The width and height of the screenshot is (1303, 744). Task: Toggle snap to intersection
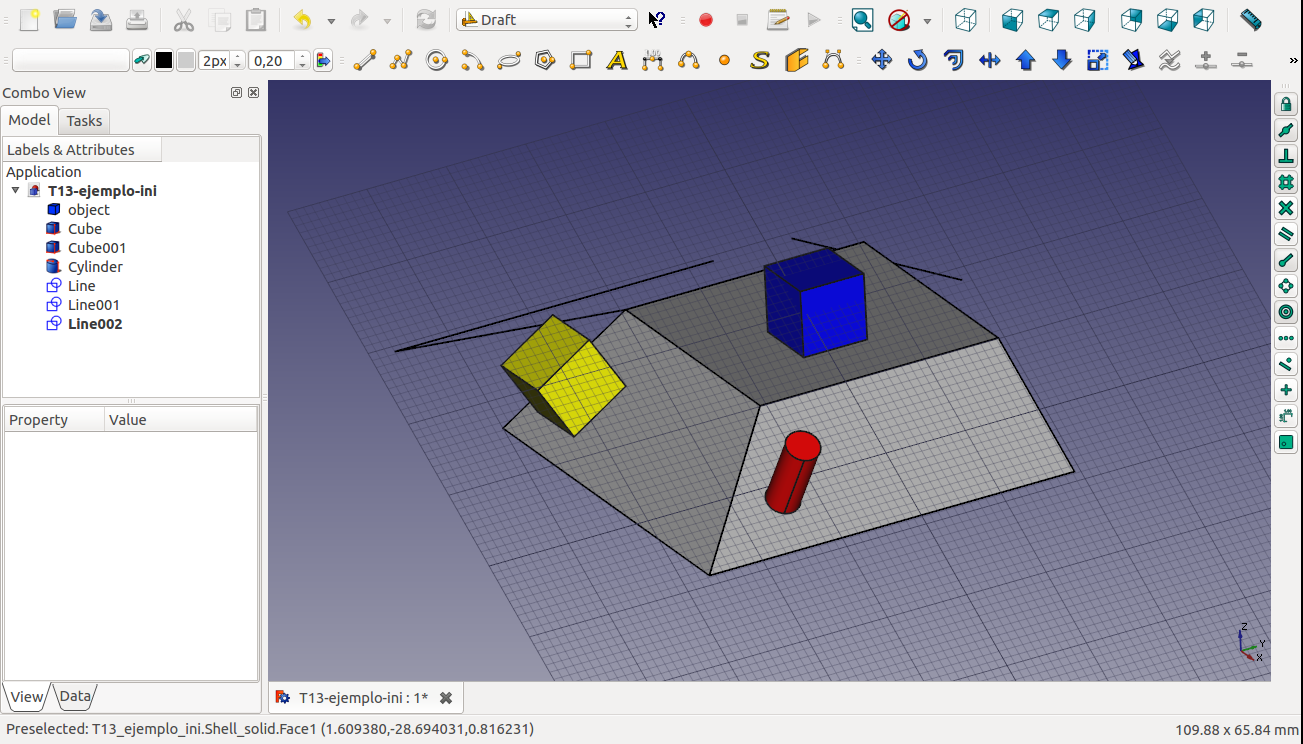pos(1286,209)
